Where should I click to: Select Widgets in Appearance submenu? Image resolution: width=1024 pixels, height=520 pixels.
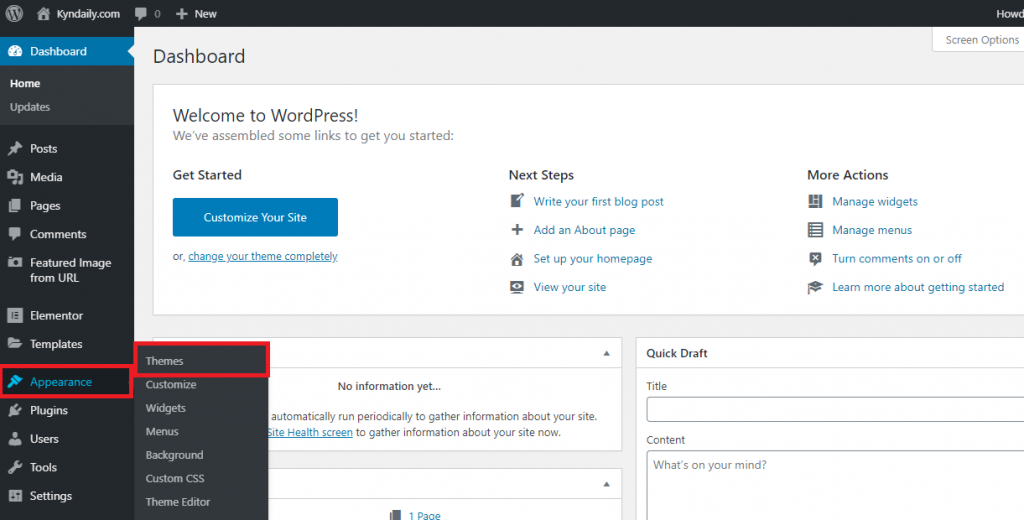[x=166, y=408]
